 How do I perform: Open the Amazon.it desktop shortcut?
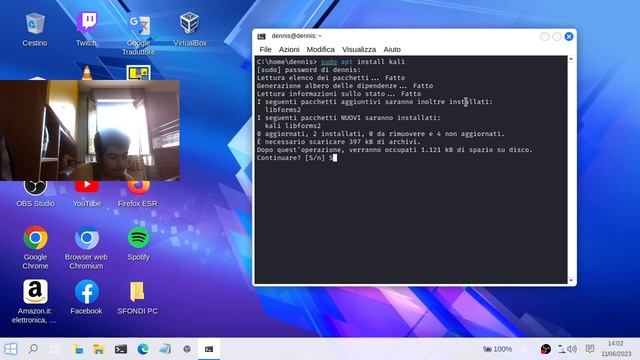coord(35,301)
